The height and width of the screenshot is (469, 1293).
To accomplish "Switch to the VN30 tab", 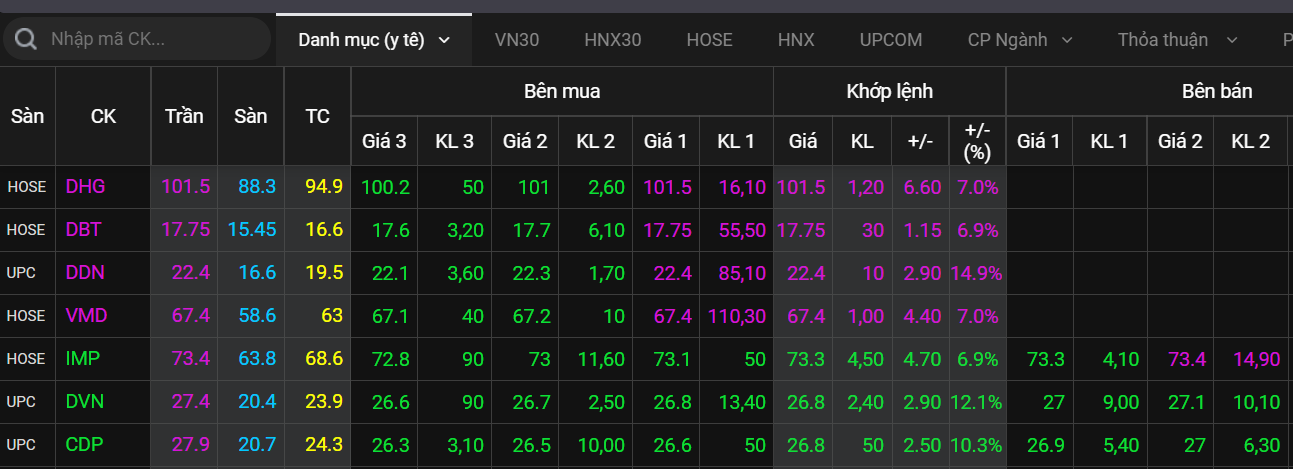I will tap(517, 40).
